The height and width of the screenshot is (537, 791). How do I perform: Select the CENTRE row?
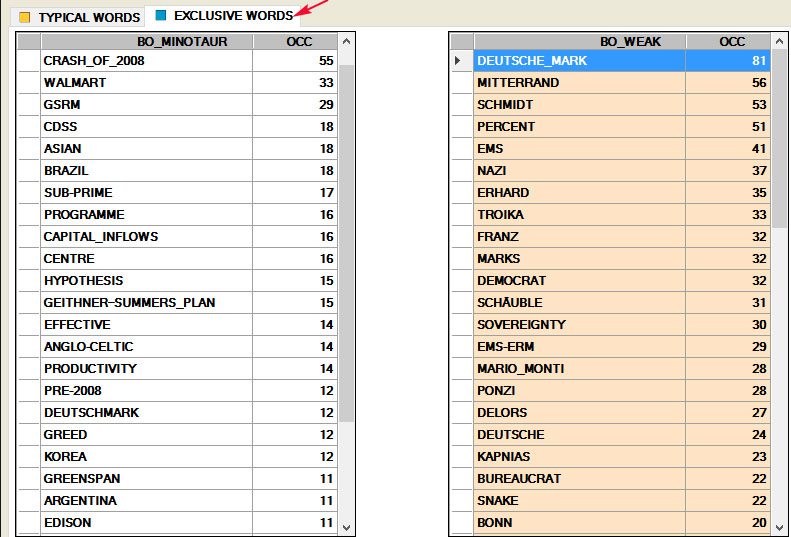178,258
